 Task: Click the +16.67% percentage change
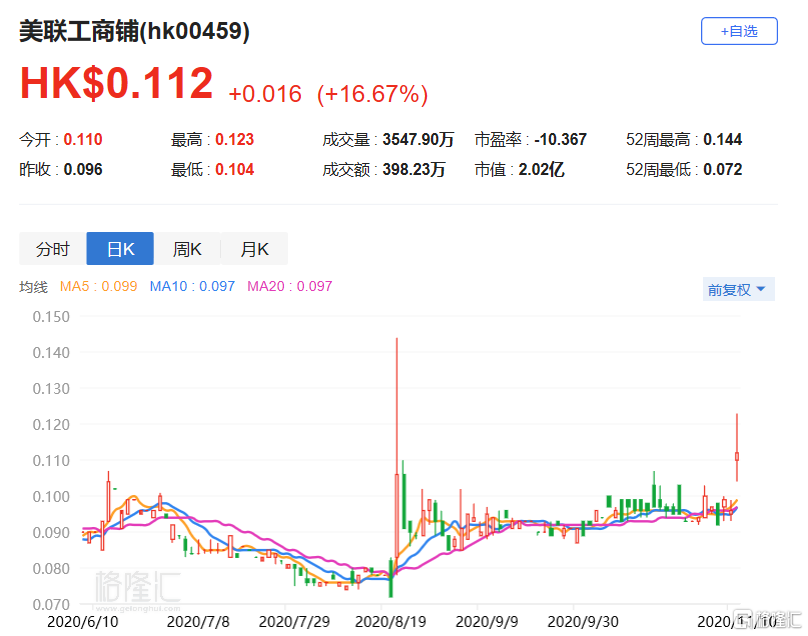point(372,94)
